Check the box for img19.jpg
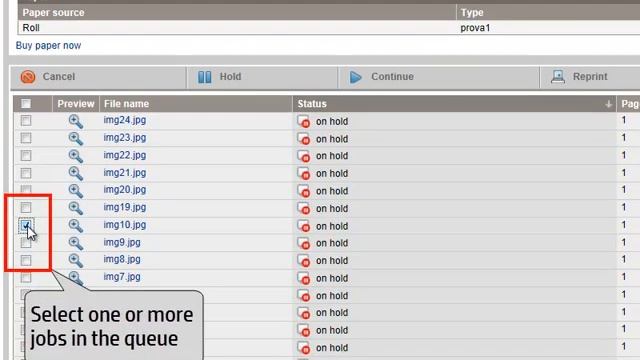The image size is (640, 360). click(26, 207)
